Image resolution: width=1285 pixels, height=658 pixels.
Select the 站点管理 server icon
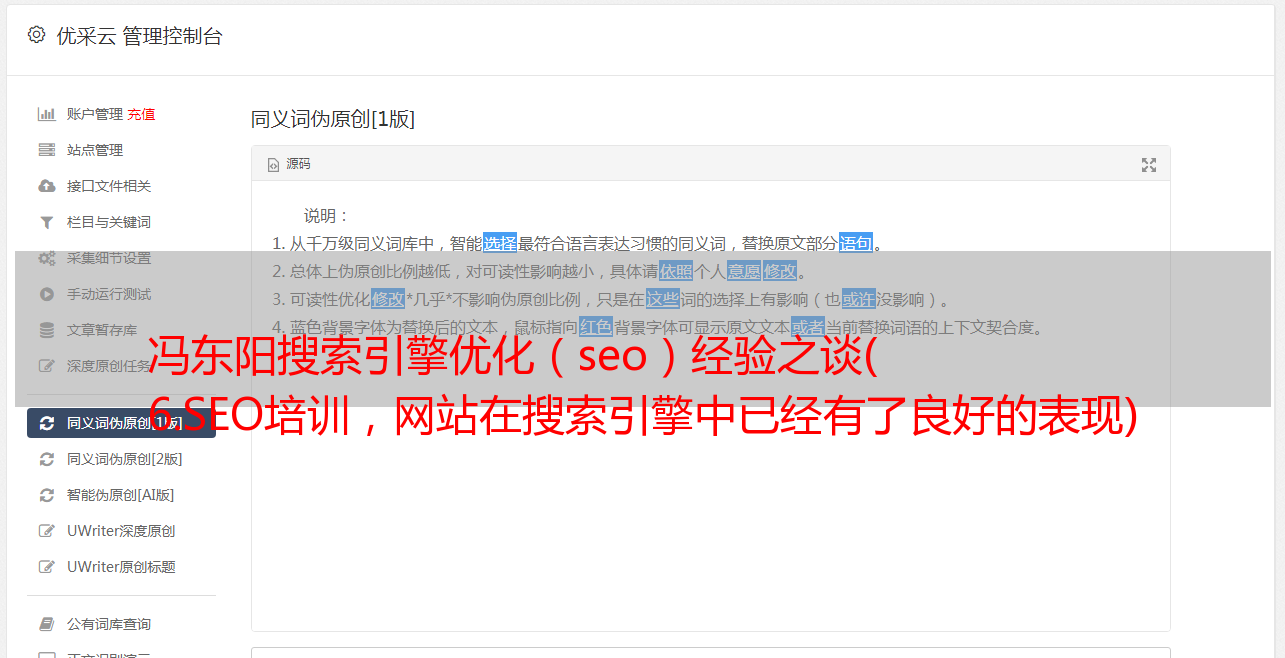tap(46, 150)
